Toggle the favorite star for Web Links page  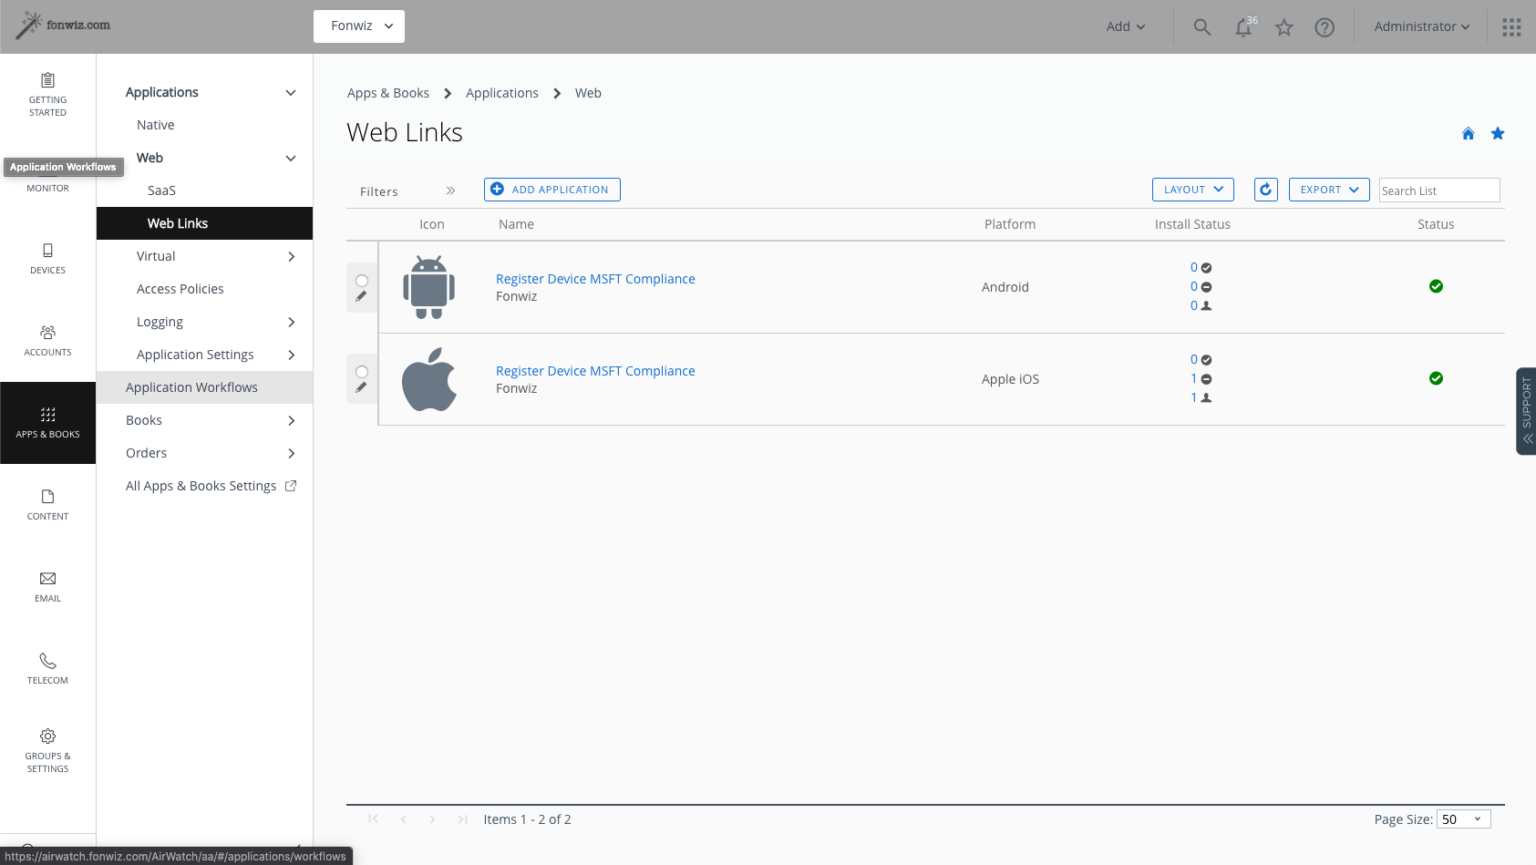pos(1497,132)
